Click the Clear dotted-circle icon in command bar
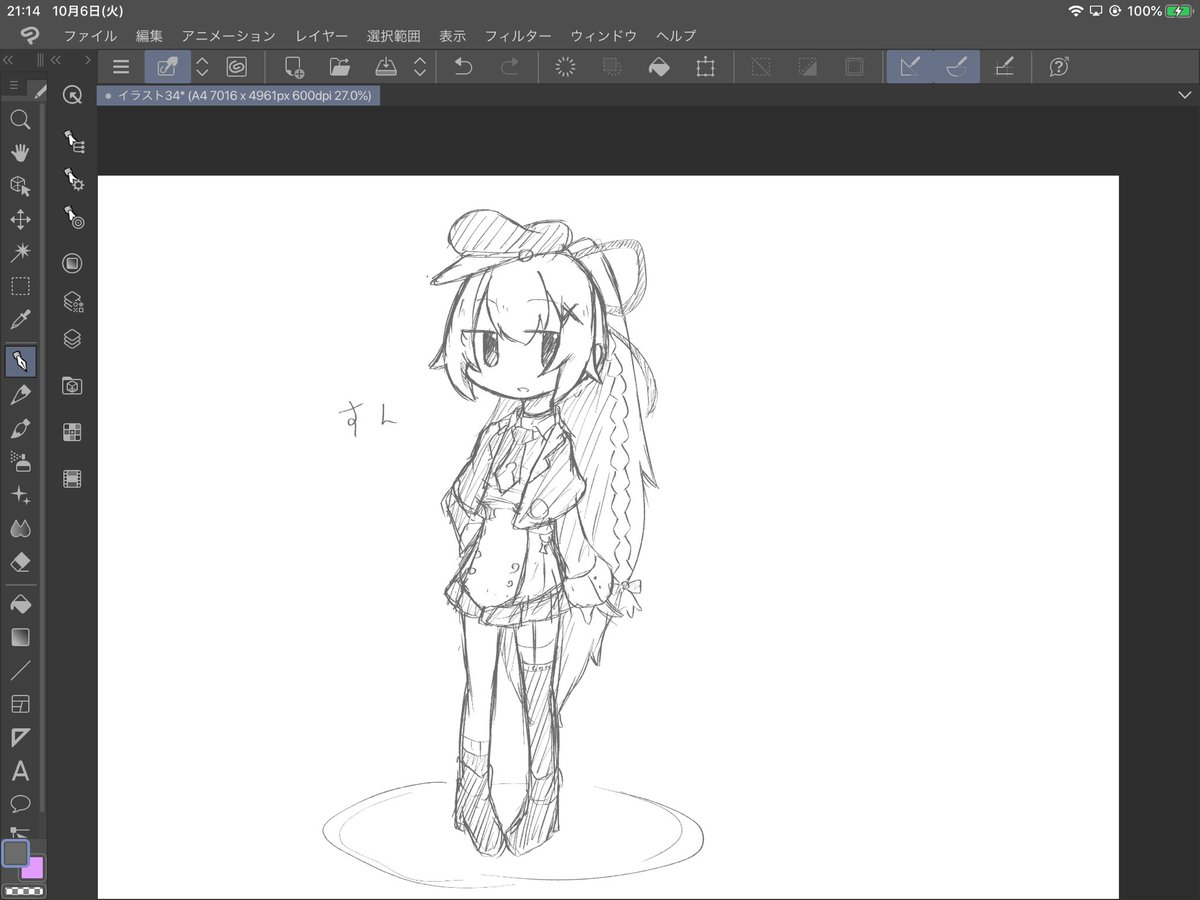This screenshot has width=1200, height=900. tap(566, 67)
